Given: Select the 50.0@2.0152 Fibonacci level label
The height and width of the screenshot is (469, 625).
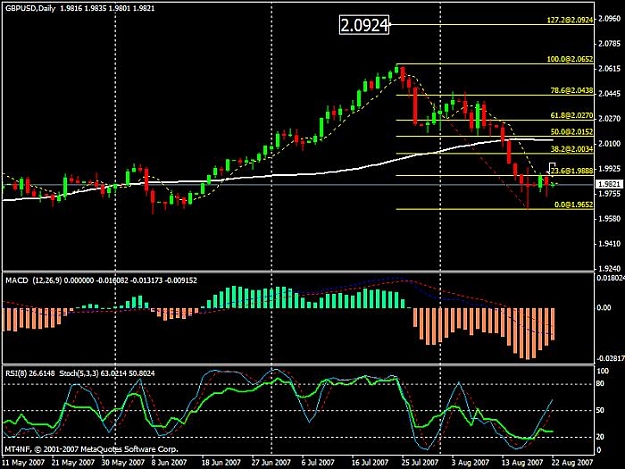Looking at the screenshot, I should tap(571, 132).
